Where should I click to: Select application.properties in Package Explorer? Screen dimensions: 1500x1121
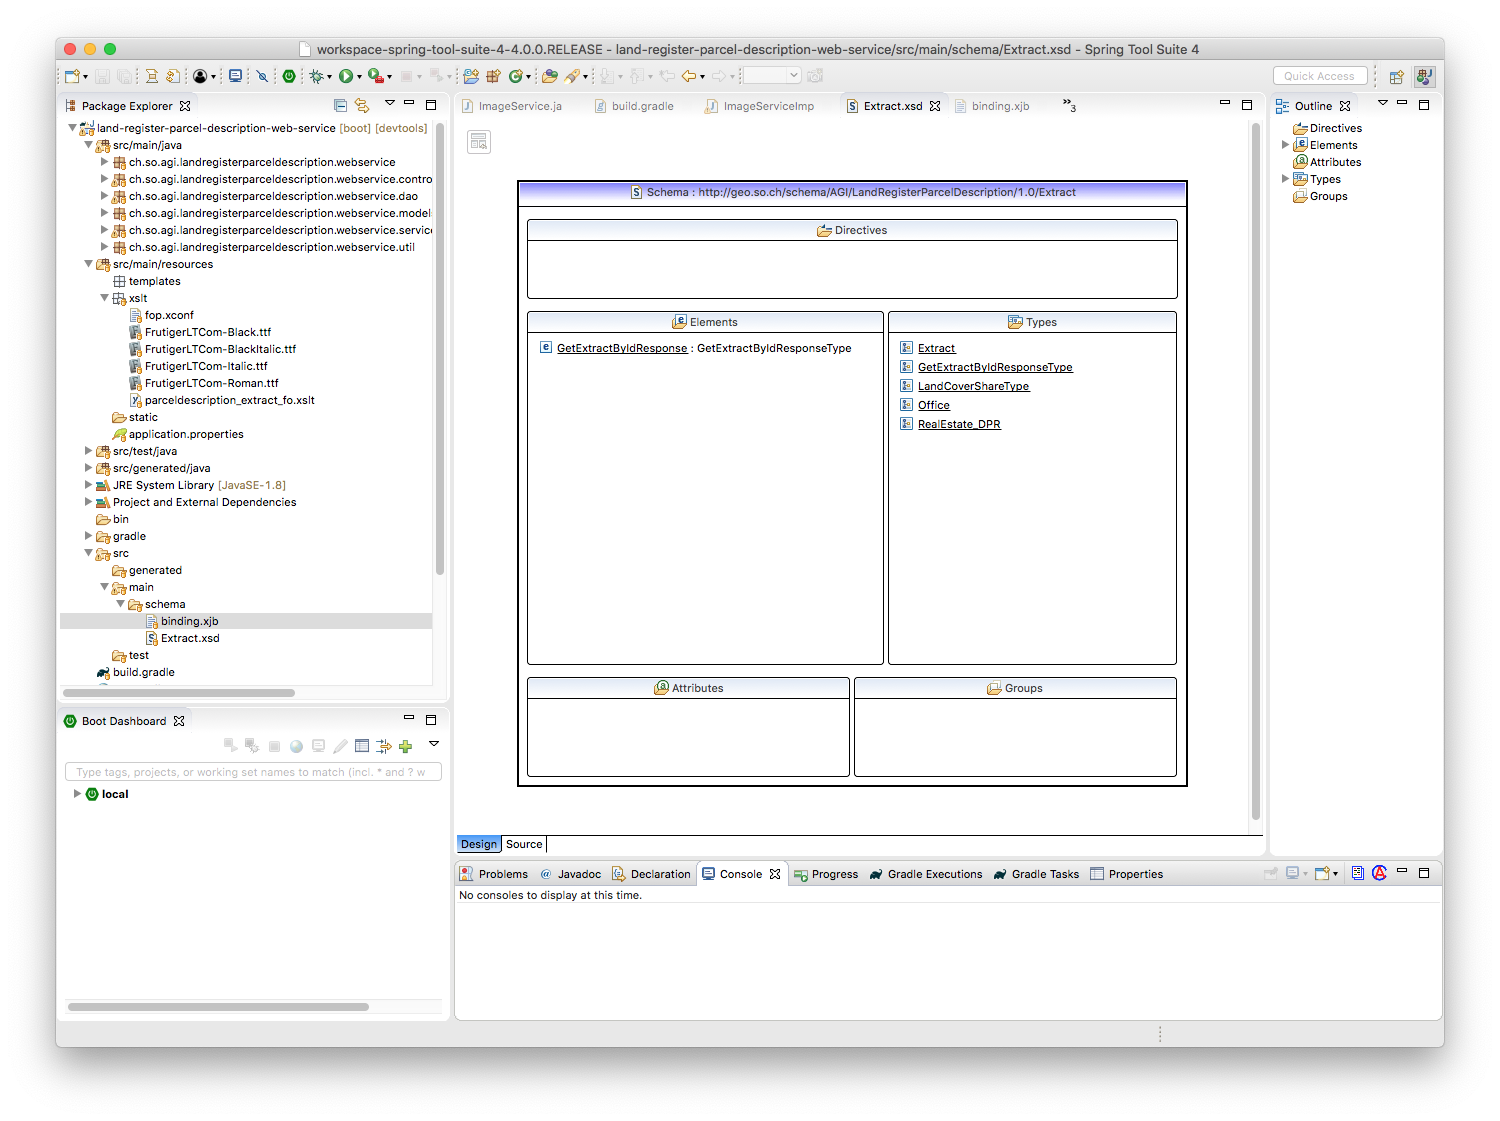(186, 434)
